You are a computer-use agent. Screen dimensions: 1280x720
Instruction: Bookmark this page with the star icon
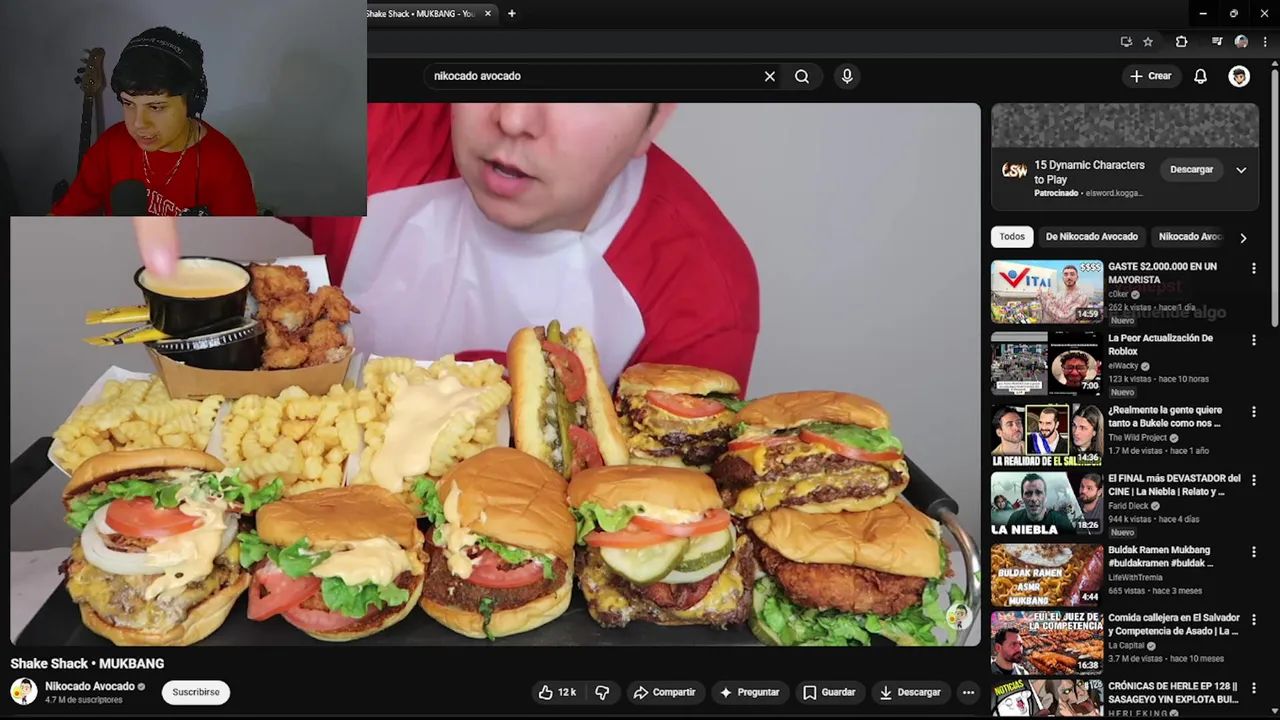click(1148, 42)
